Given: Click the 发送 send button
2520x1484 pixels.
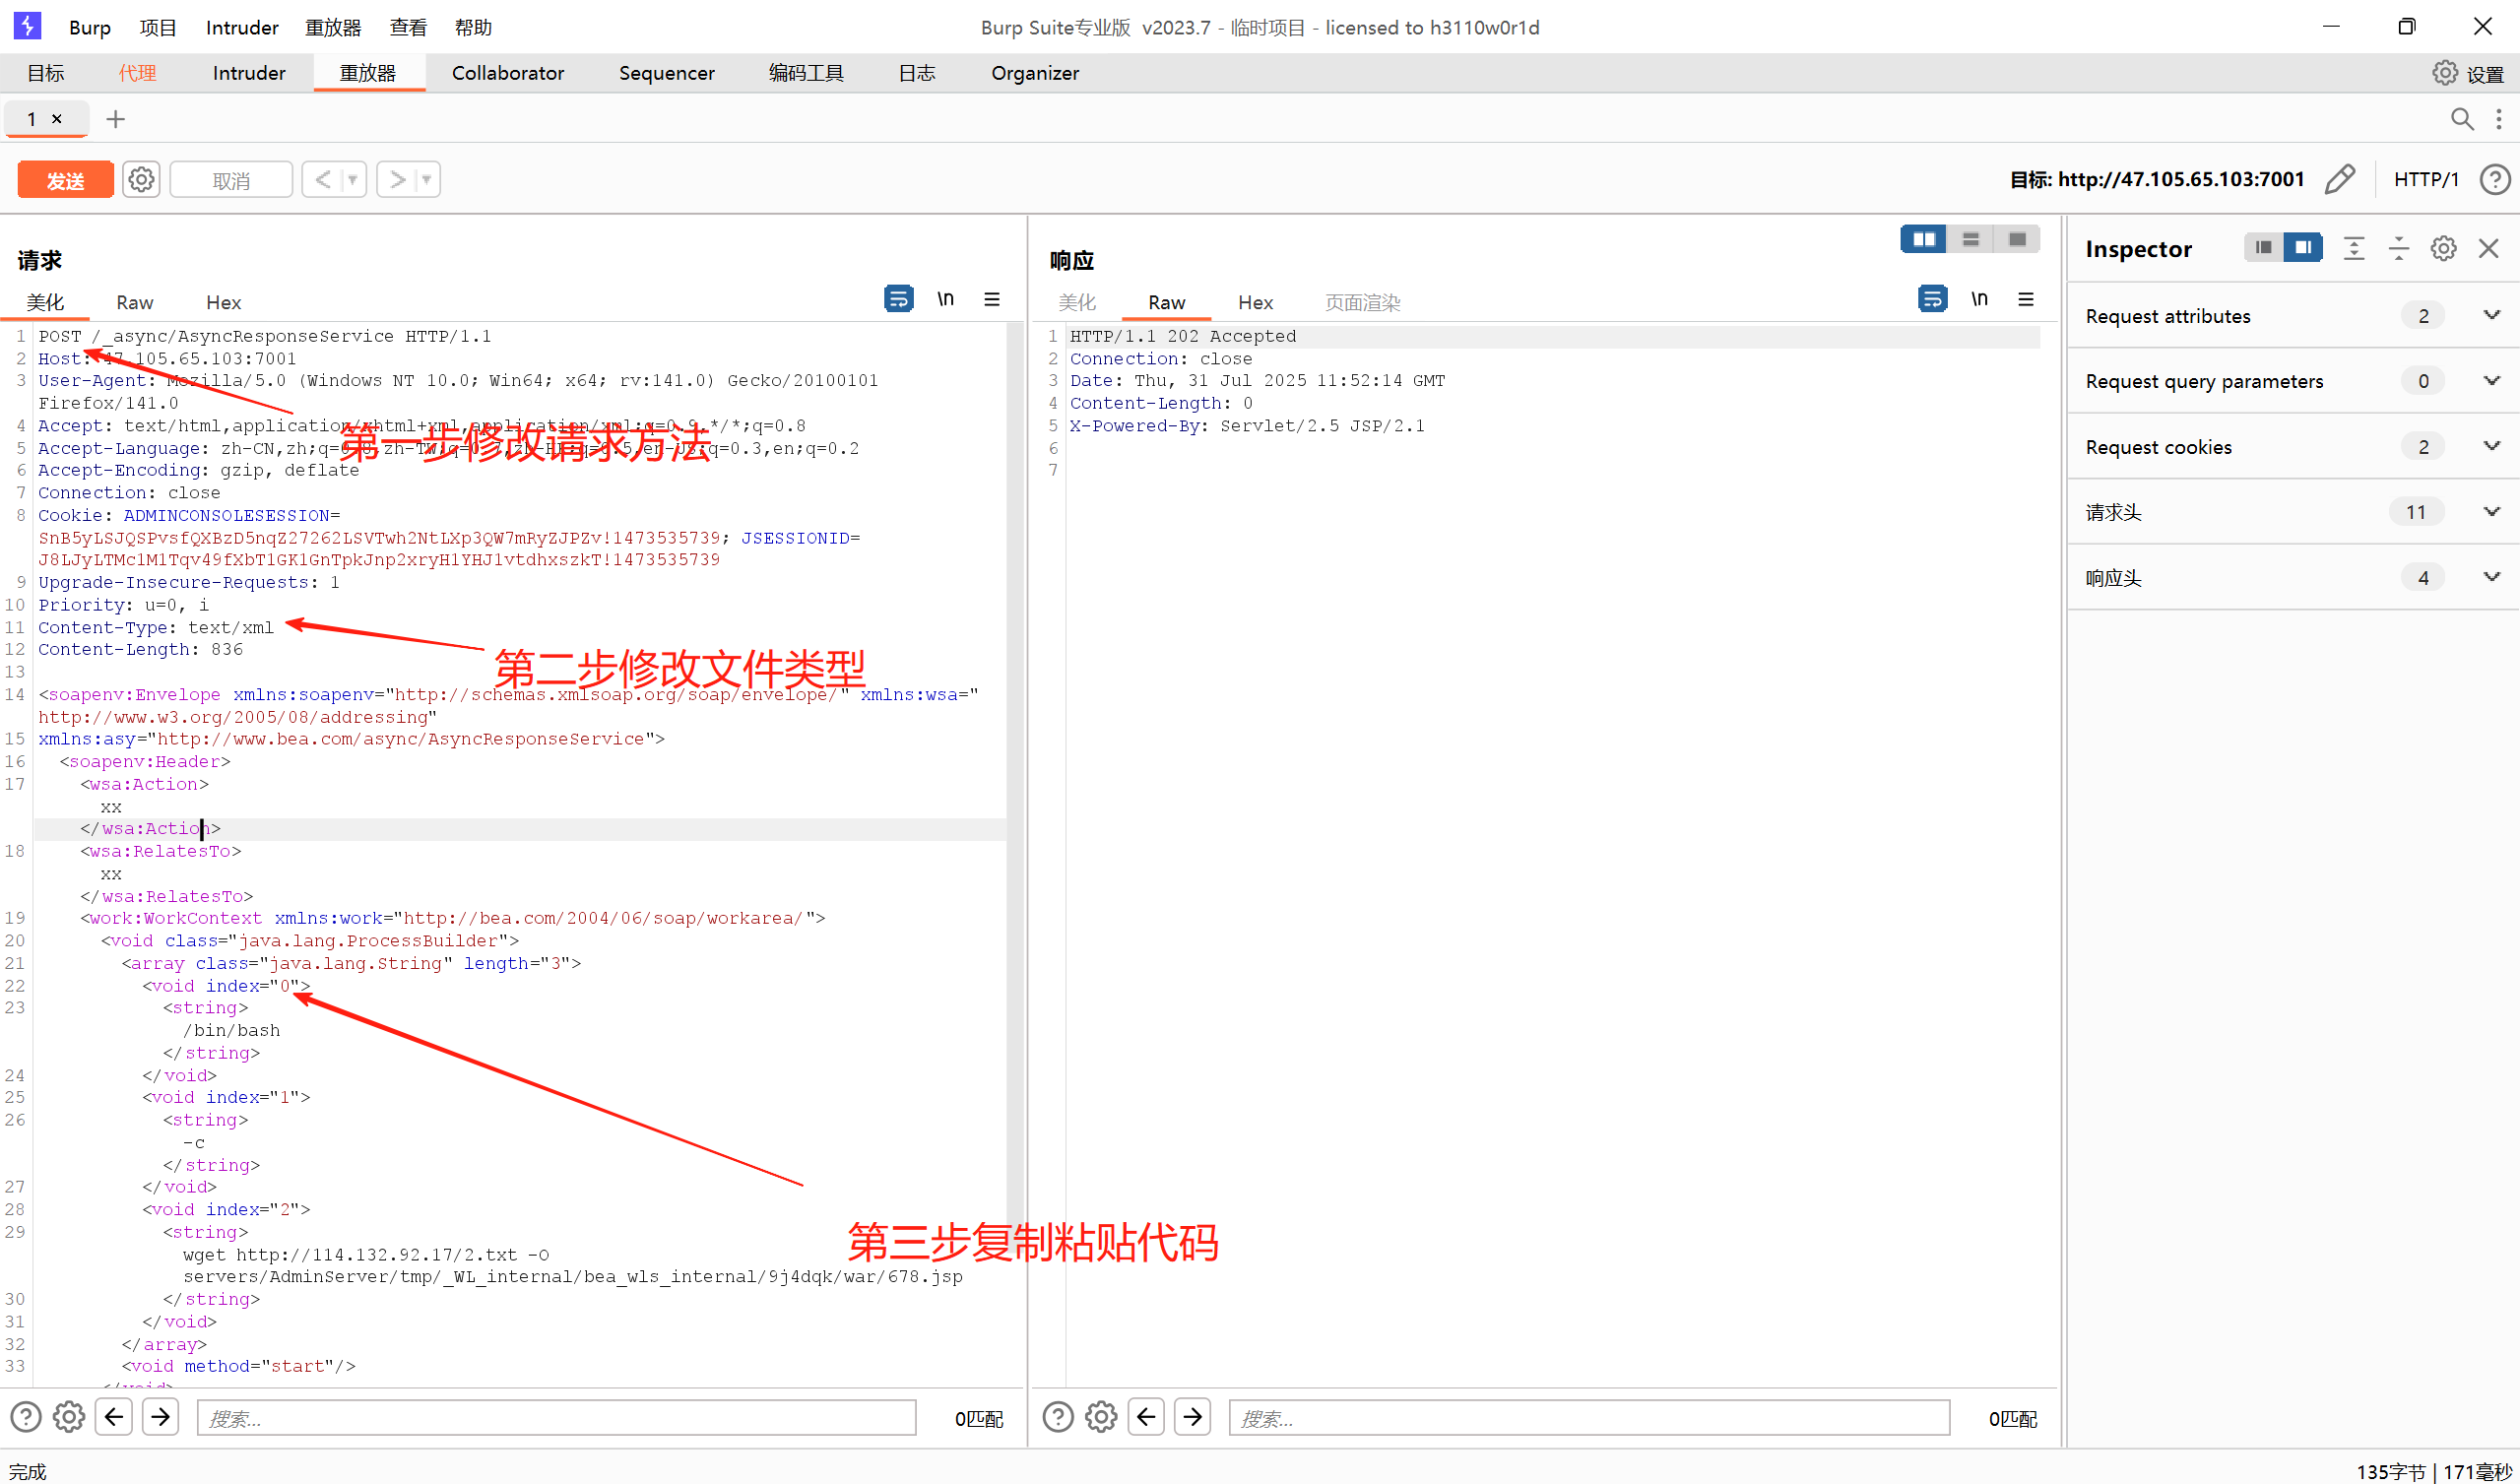Looking at the screenshot, I should 66,180.
